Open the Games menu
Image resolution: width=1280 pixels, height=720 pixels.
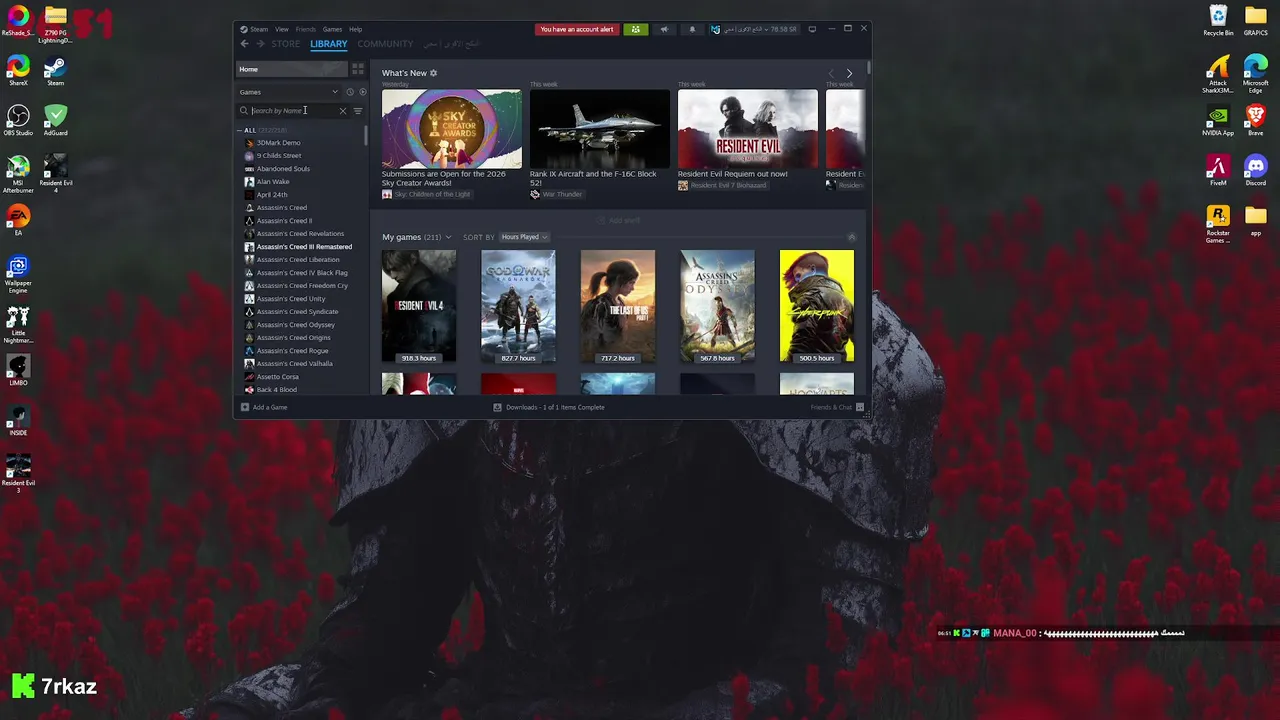[x=332, y=29]
